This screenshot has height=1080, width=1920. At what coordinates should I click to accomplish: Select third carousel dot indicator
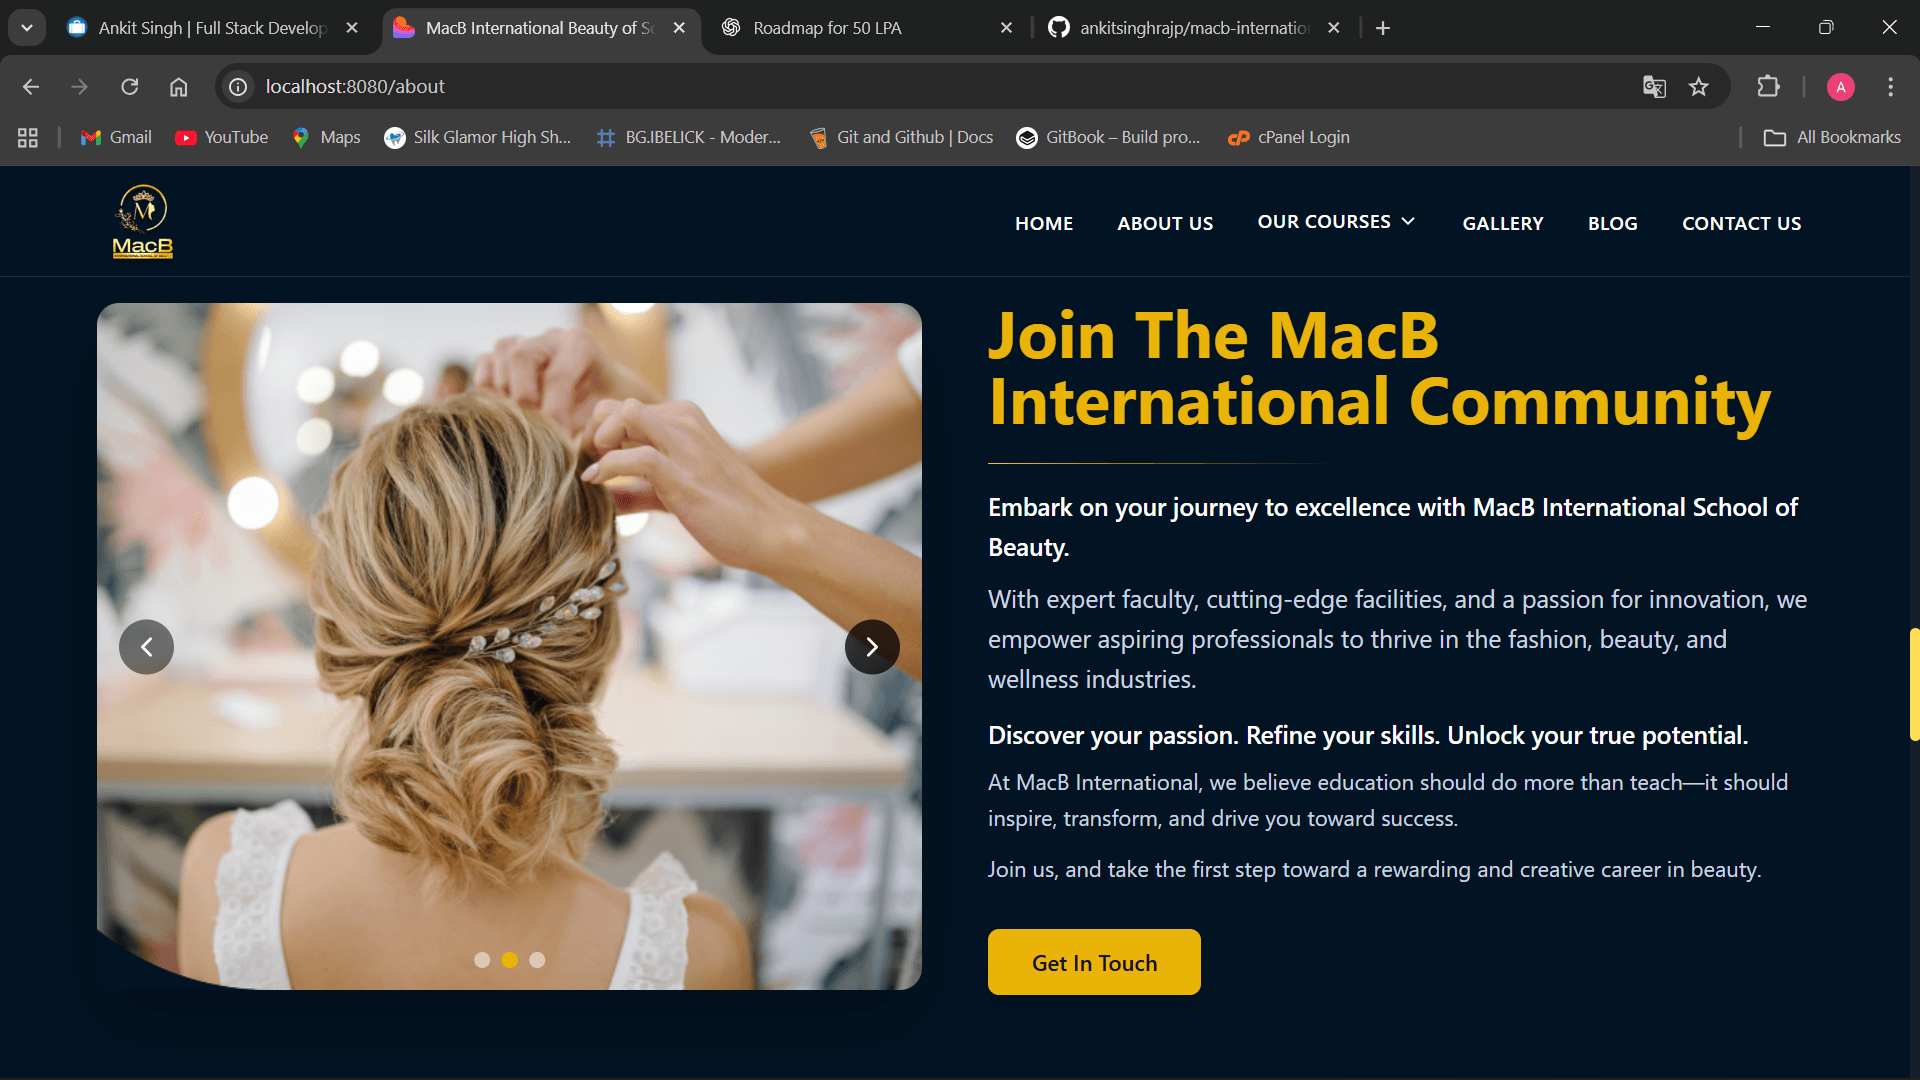[537, 960]
